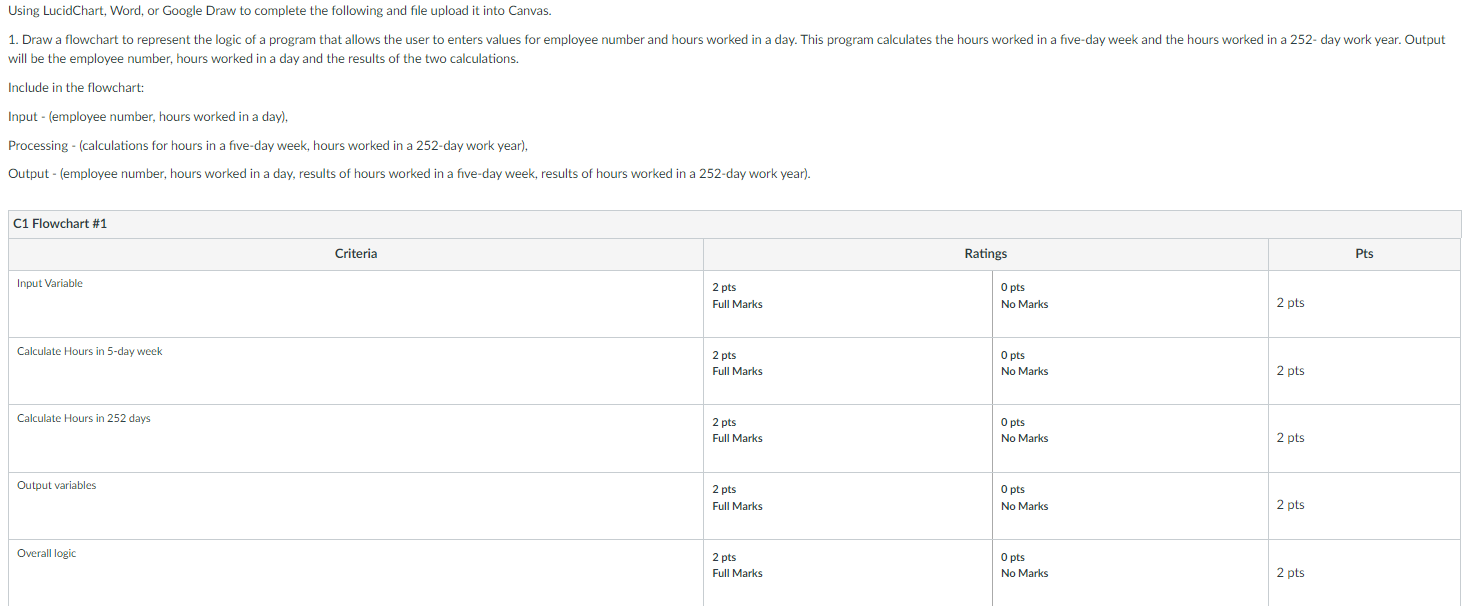This screenshot has width=1468, height=606.
Task: Click the C1 Flowchart #1 rubric title
Action: click(60, 224)
